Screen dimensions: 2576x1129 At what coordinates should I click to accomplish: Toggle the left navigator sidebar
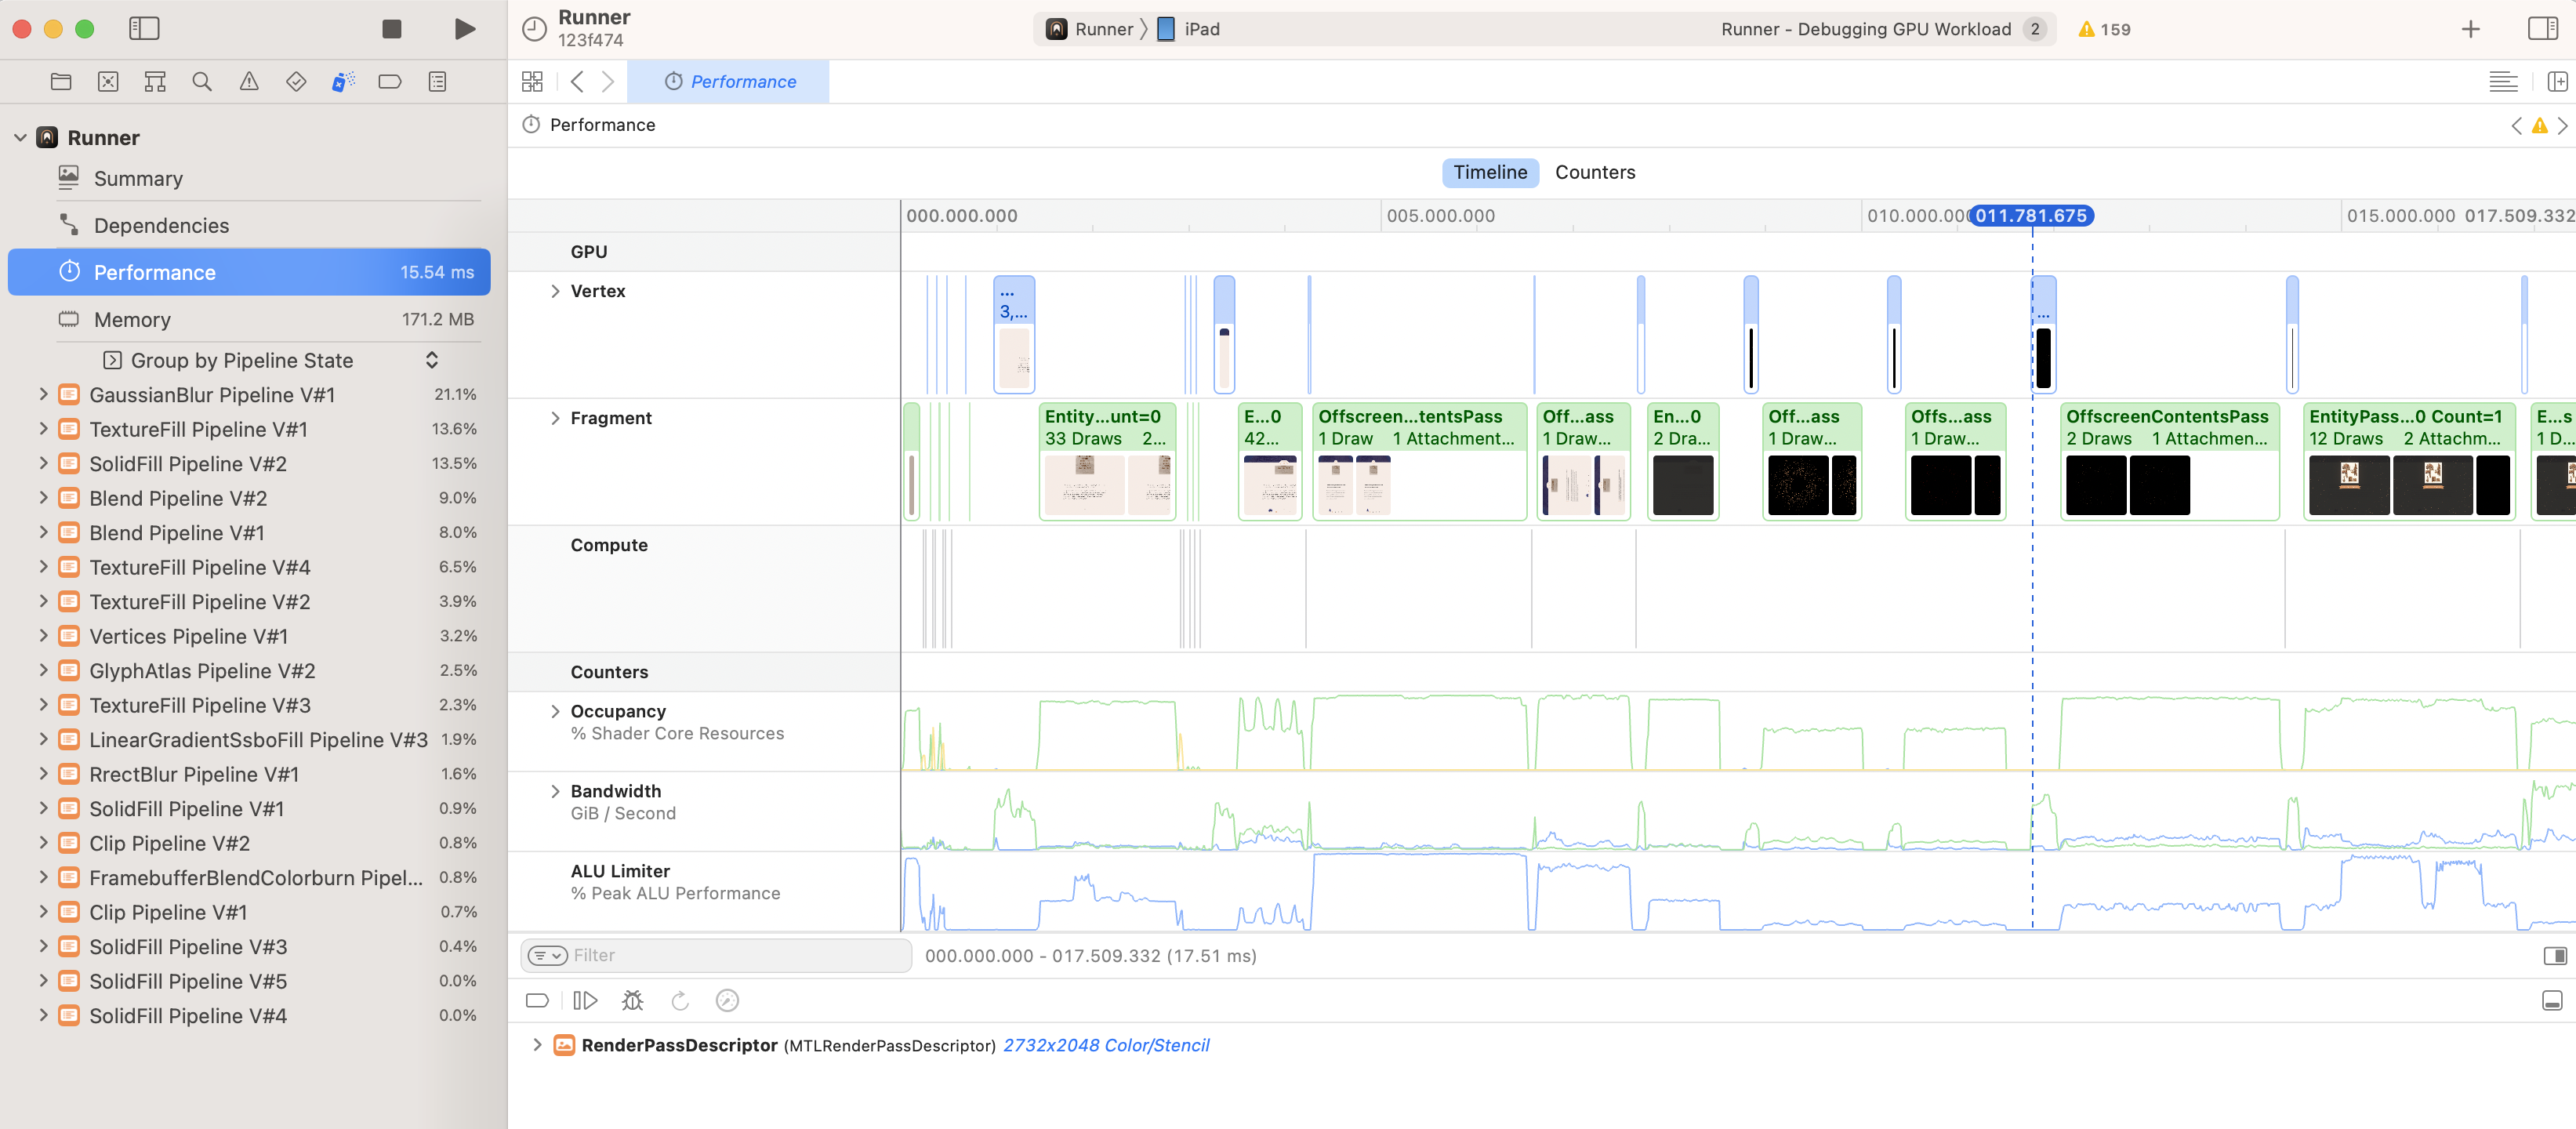coord(144,29)
